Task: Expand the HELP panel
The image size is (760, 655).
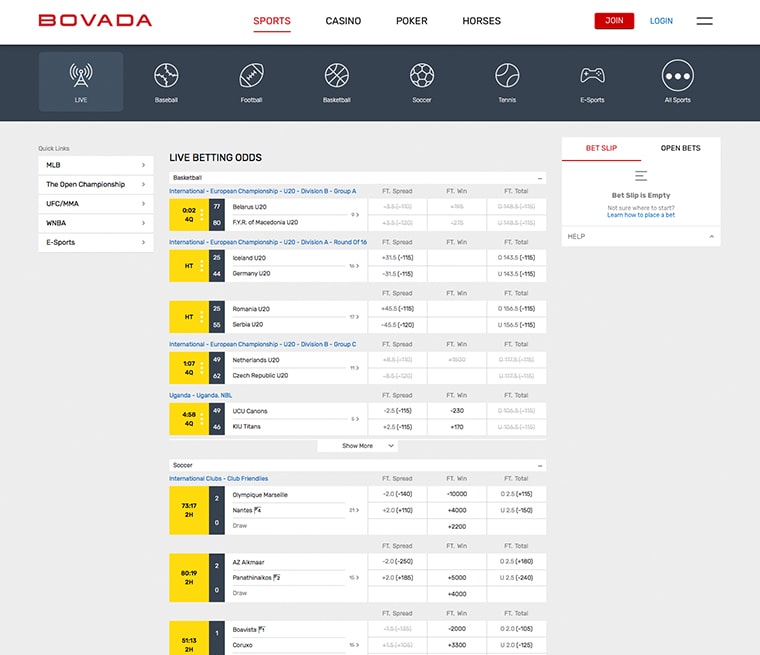Action: [x=641, y=237]
